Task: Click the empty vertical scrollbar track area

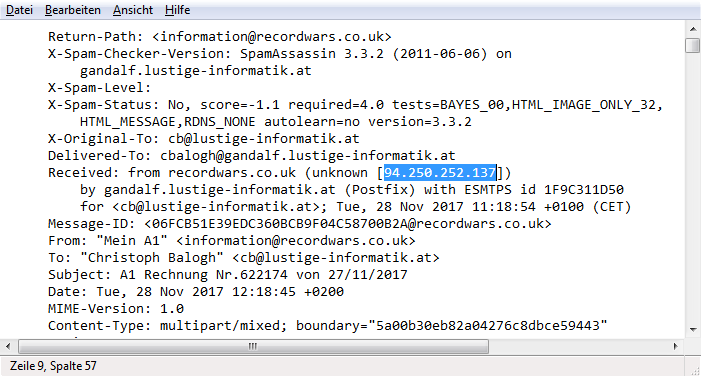Action: click(693, 188)
